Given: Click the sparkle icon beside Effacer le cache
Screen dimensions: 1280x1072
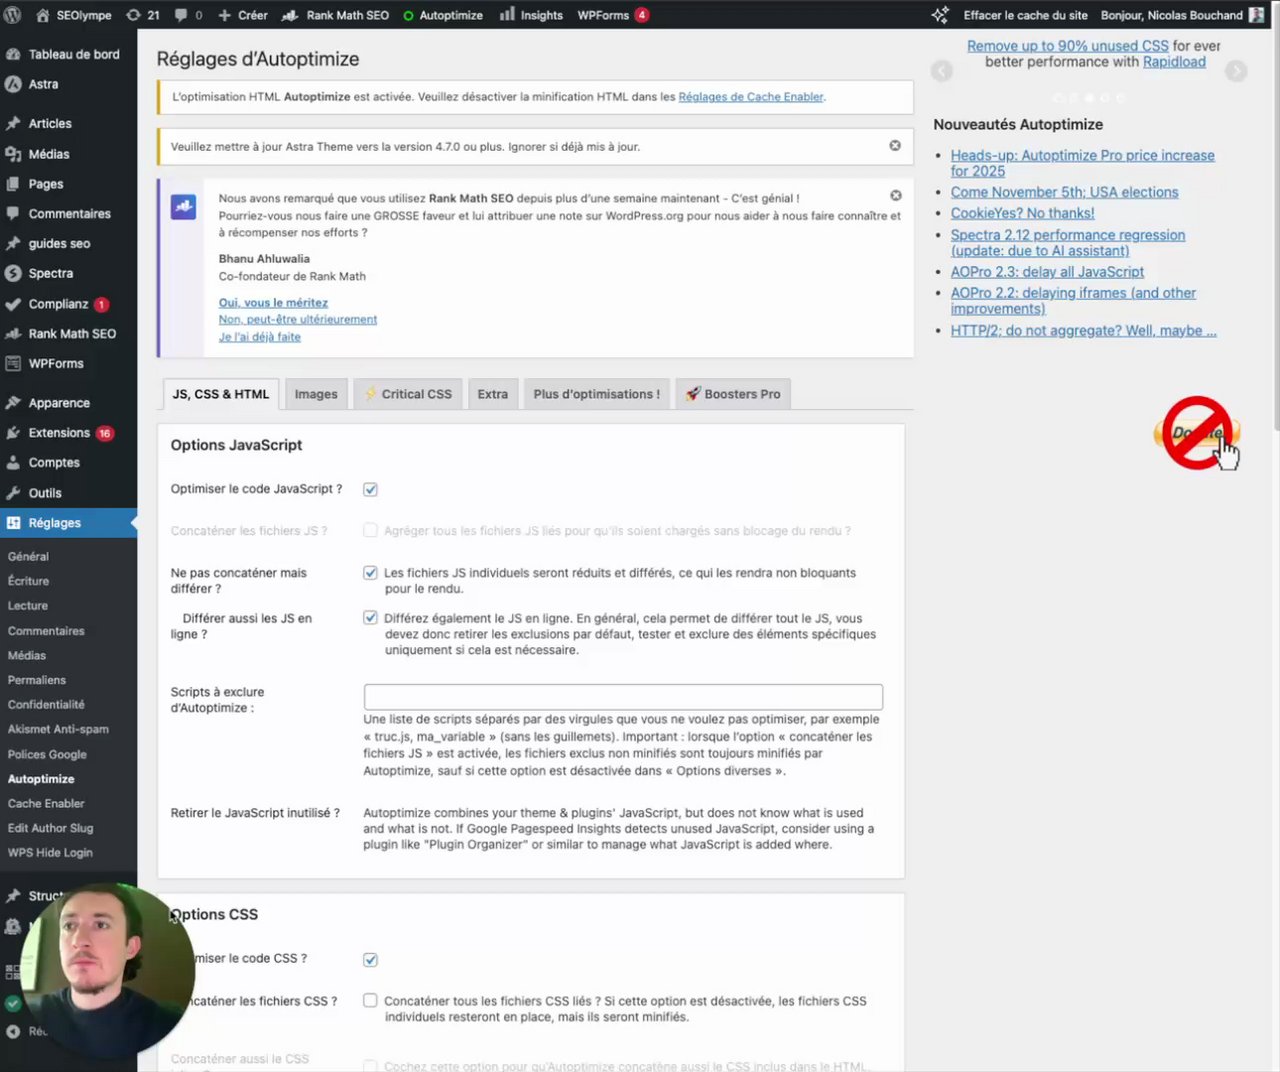Looking at the screenshot, I should 940,15.
